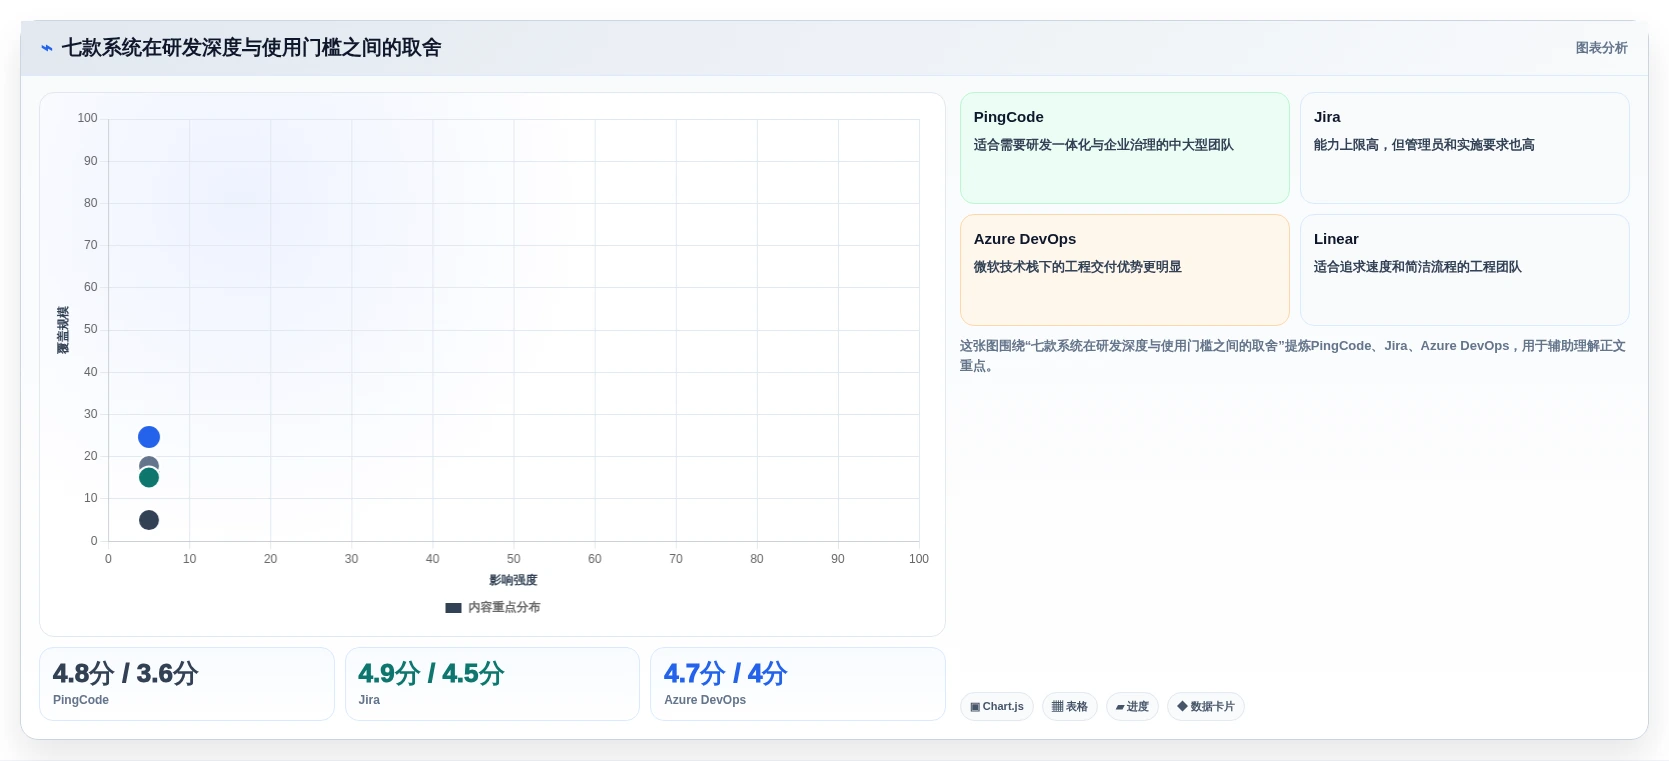Click the Chart.js tag

click(x=997, y=707)
